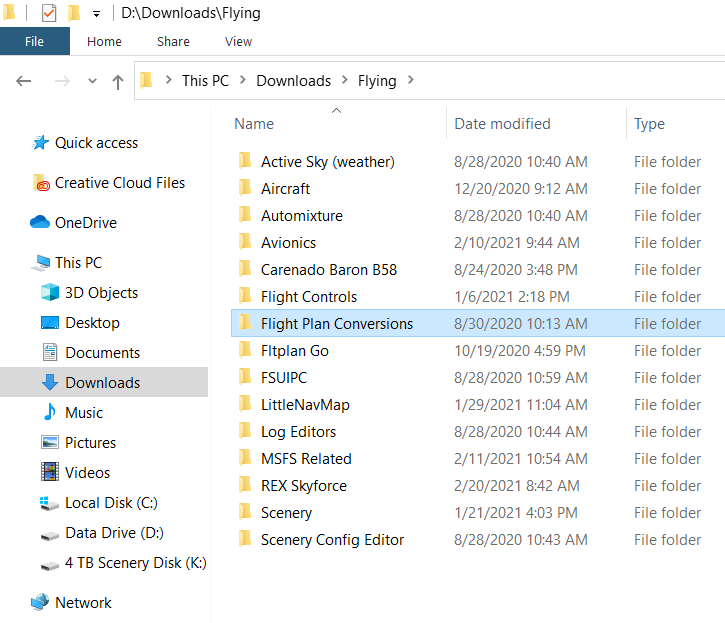Click the Music note icon
Viewport: 725px width, 623px height.
coord(49,412)
